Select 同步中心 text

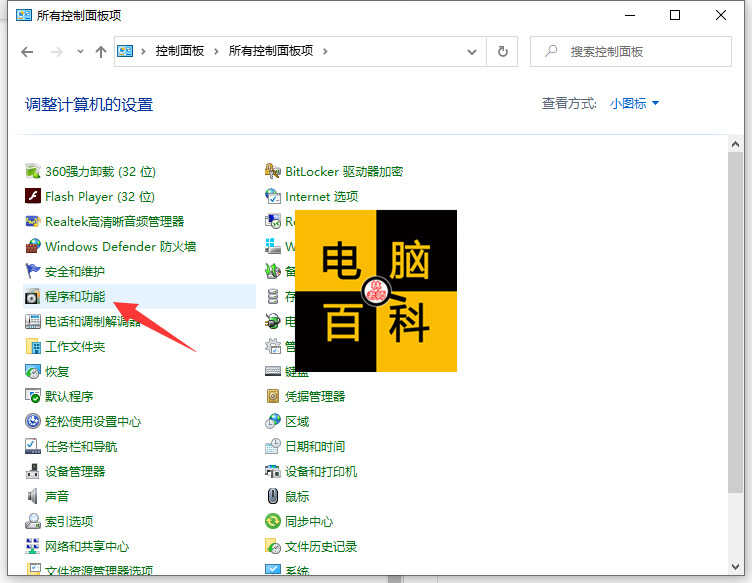pyautogui.click(x=309, y=521)
